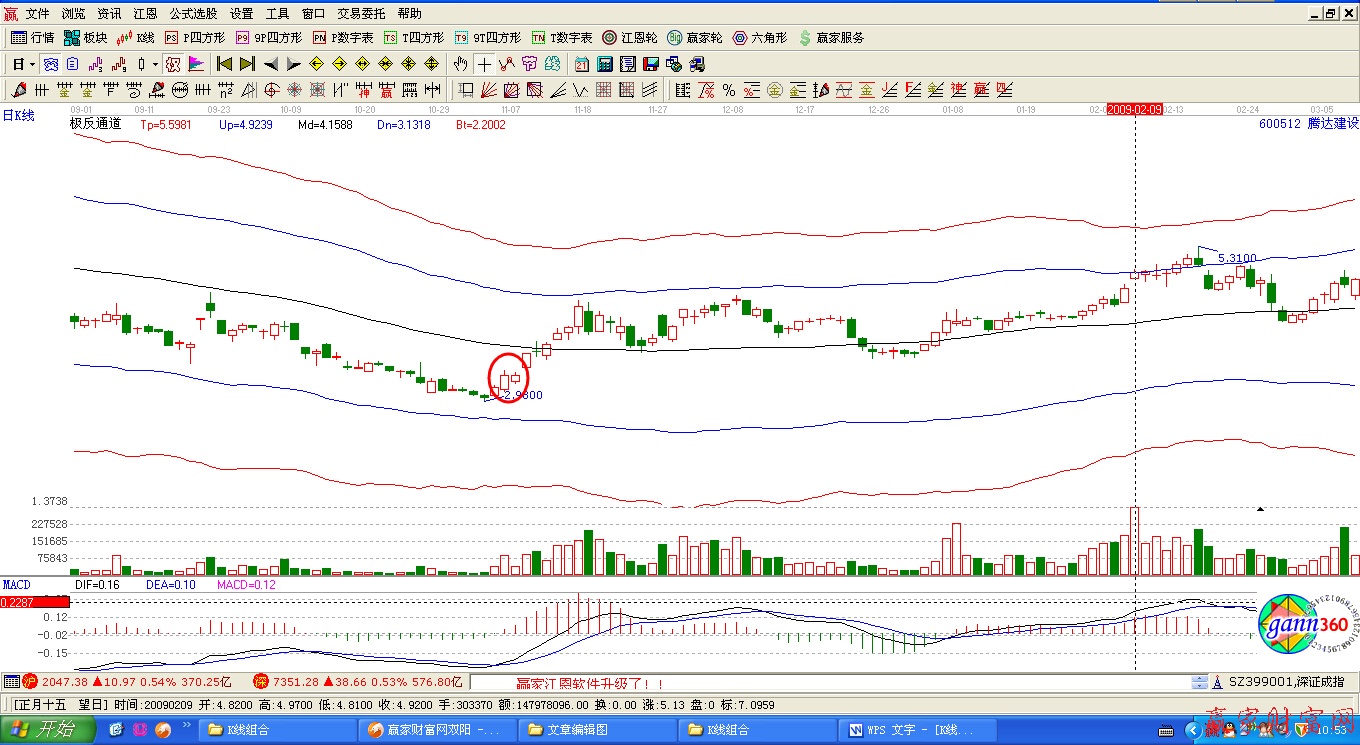This screenshot has width=1360, height=745.
Task: Click the calendar date icon
Action: coord(581,64)
